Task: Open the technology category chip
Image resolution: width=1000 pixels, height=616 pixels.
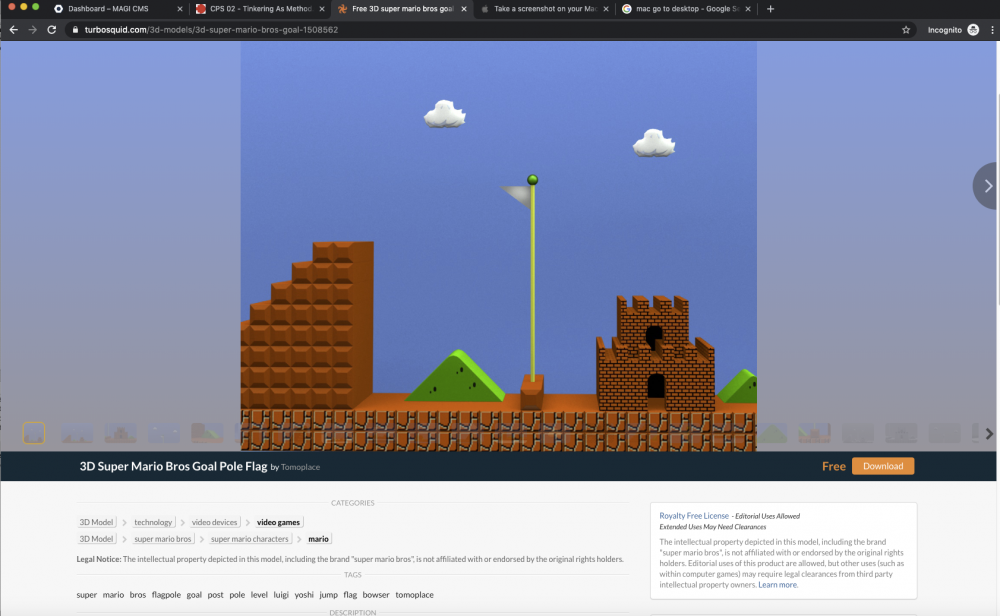Action: [x=153, y=522]
